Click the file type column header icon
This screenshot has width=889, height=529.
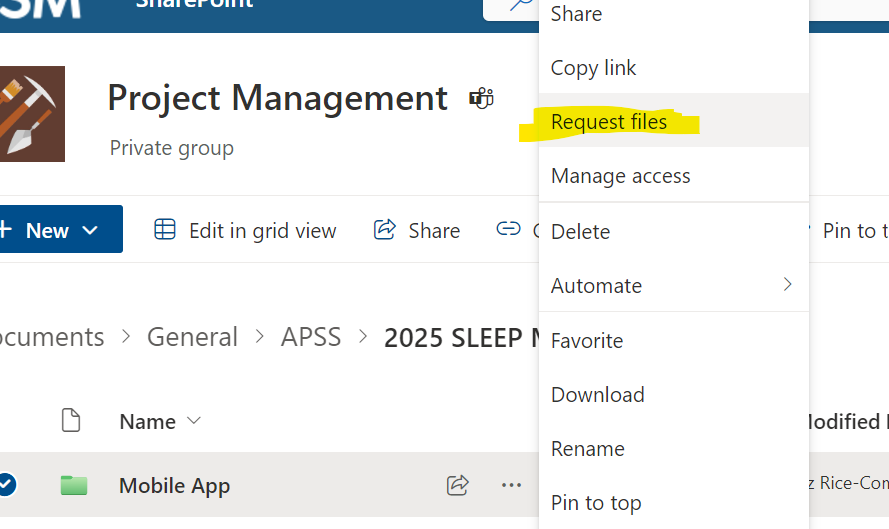71,421
